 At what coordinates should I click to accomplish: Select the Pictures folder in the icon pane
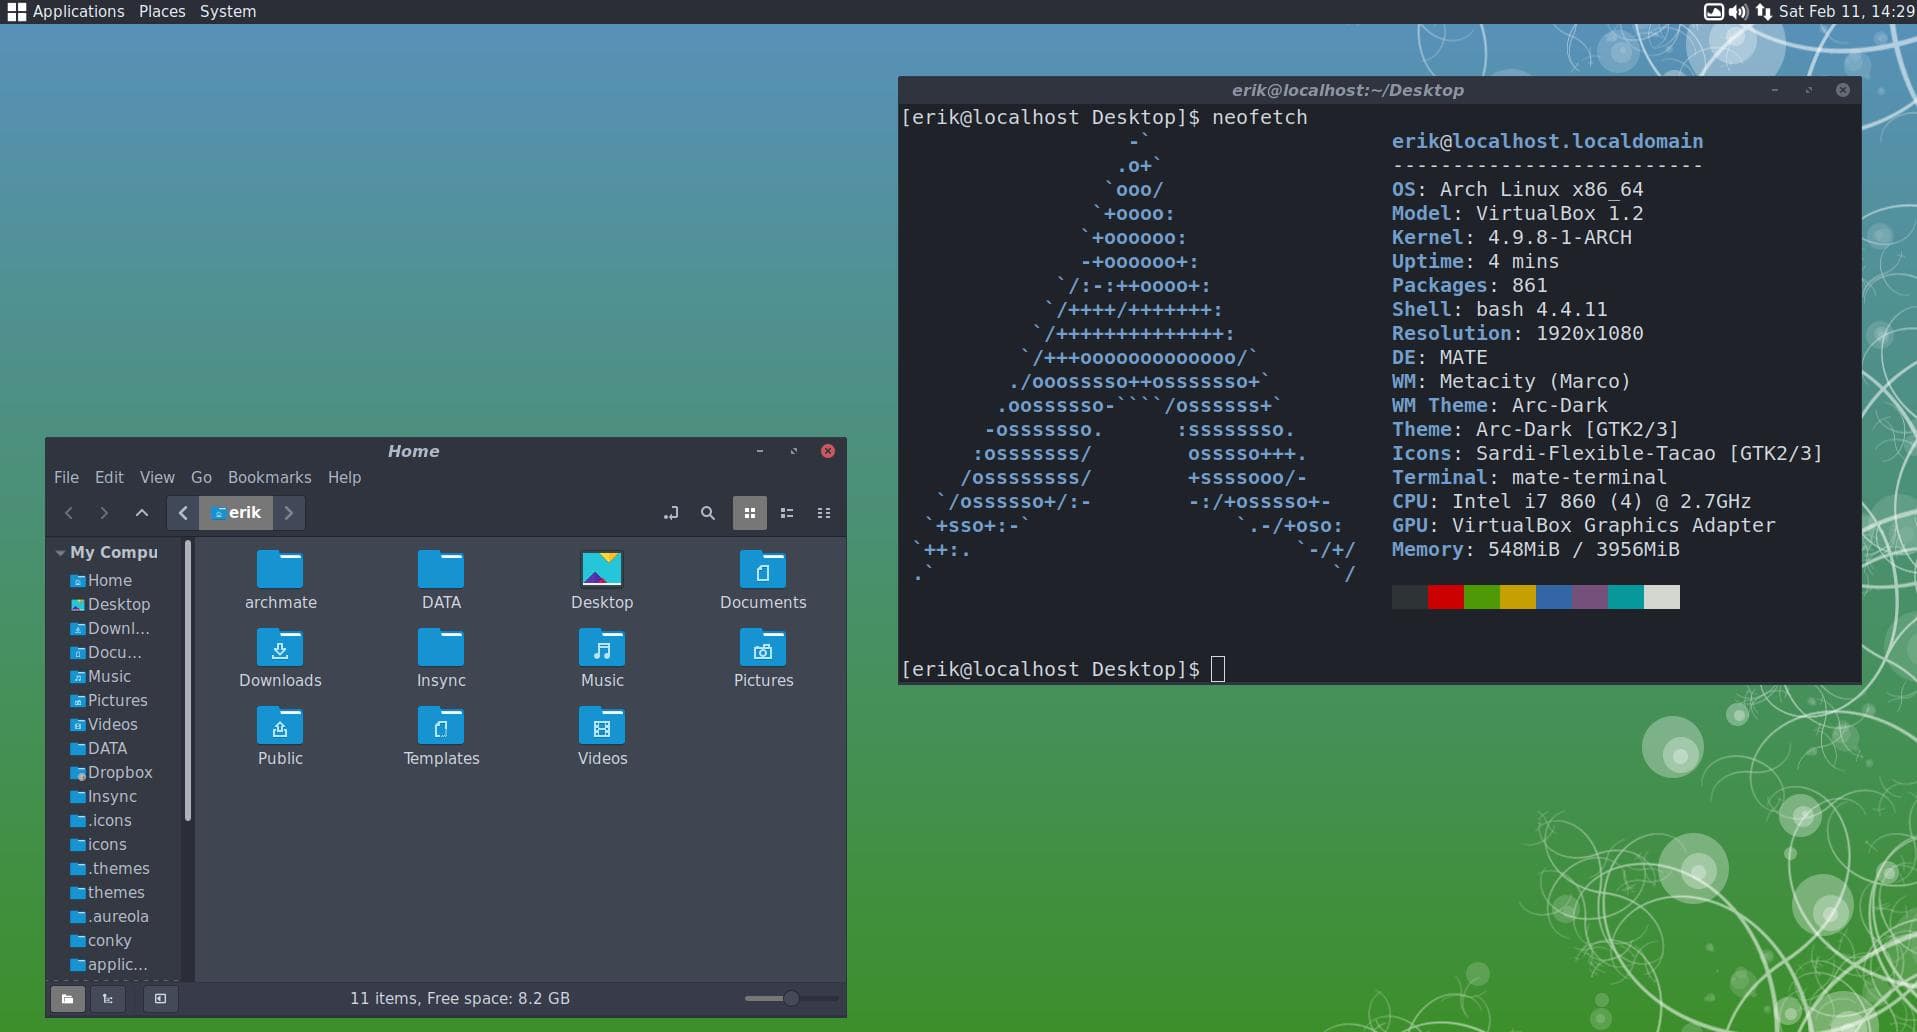763,658
